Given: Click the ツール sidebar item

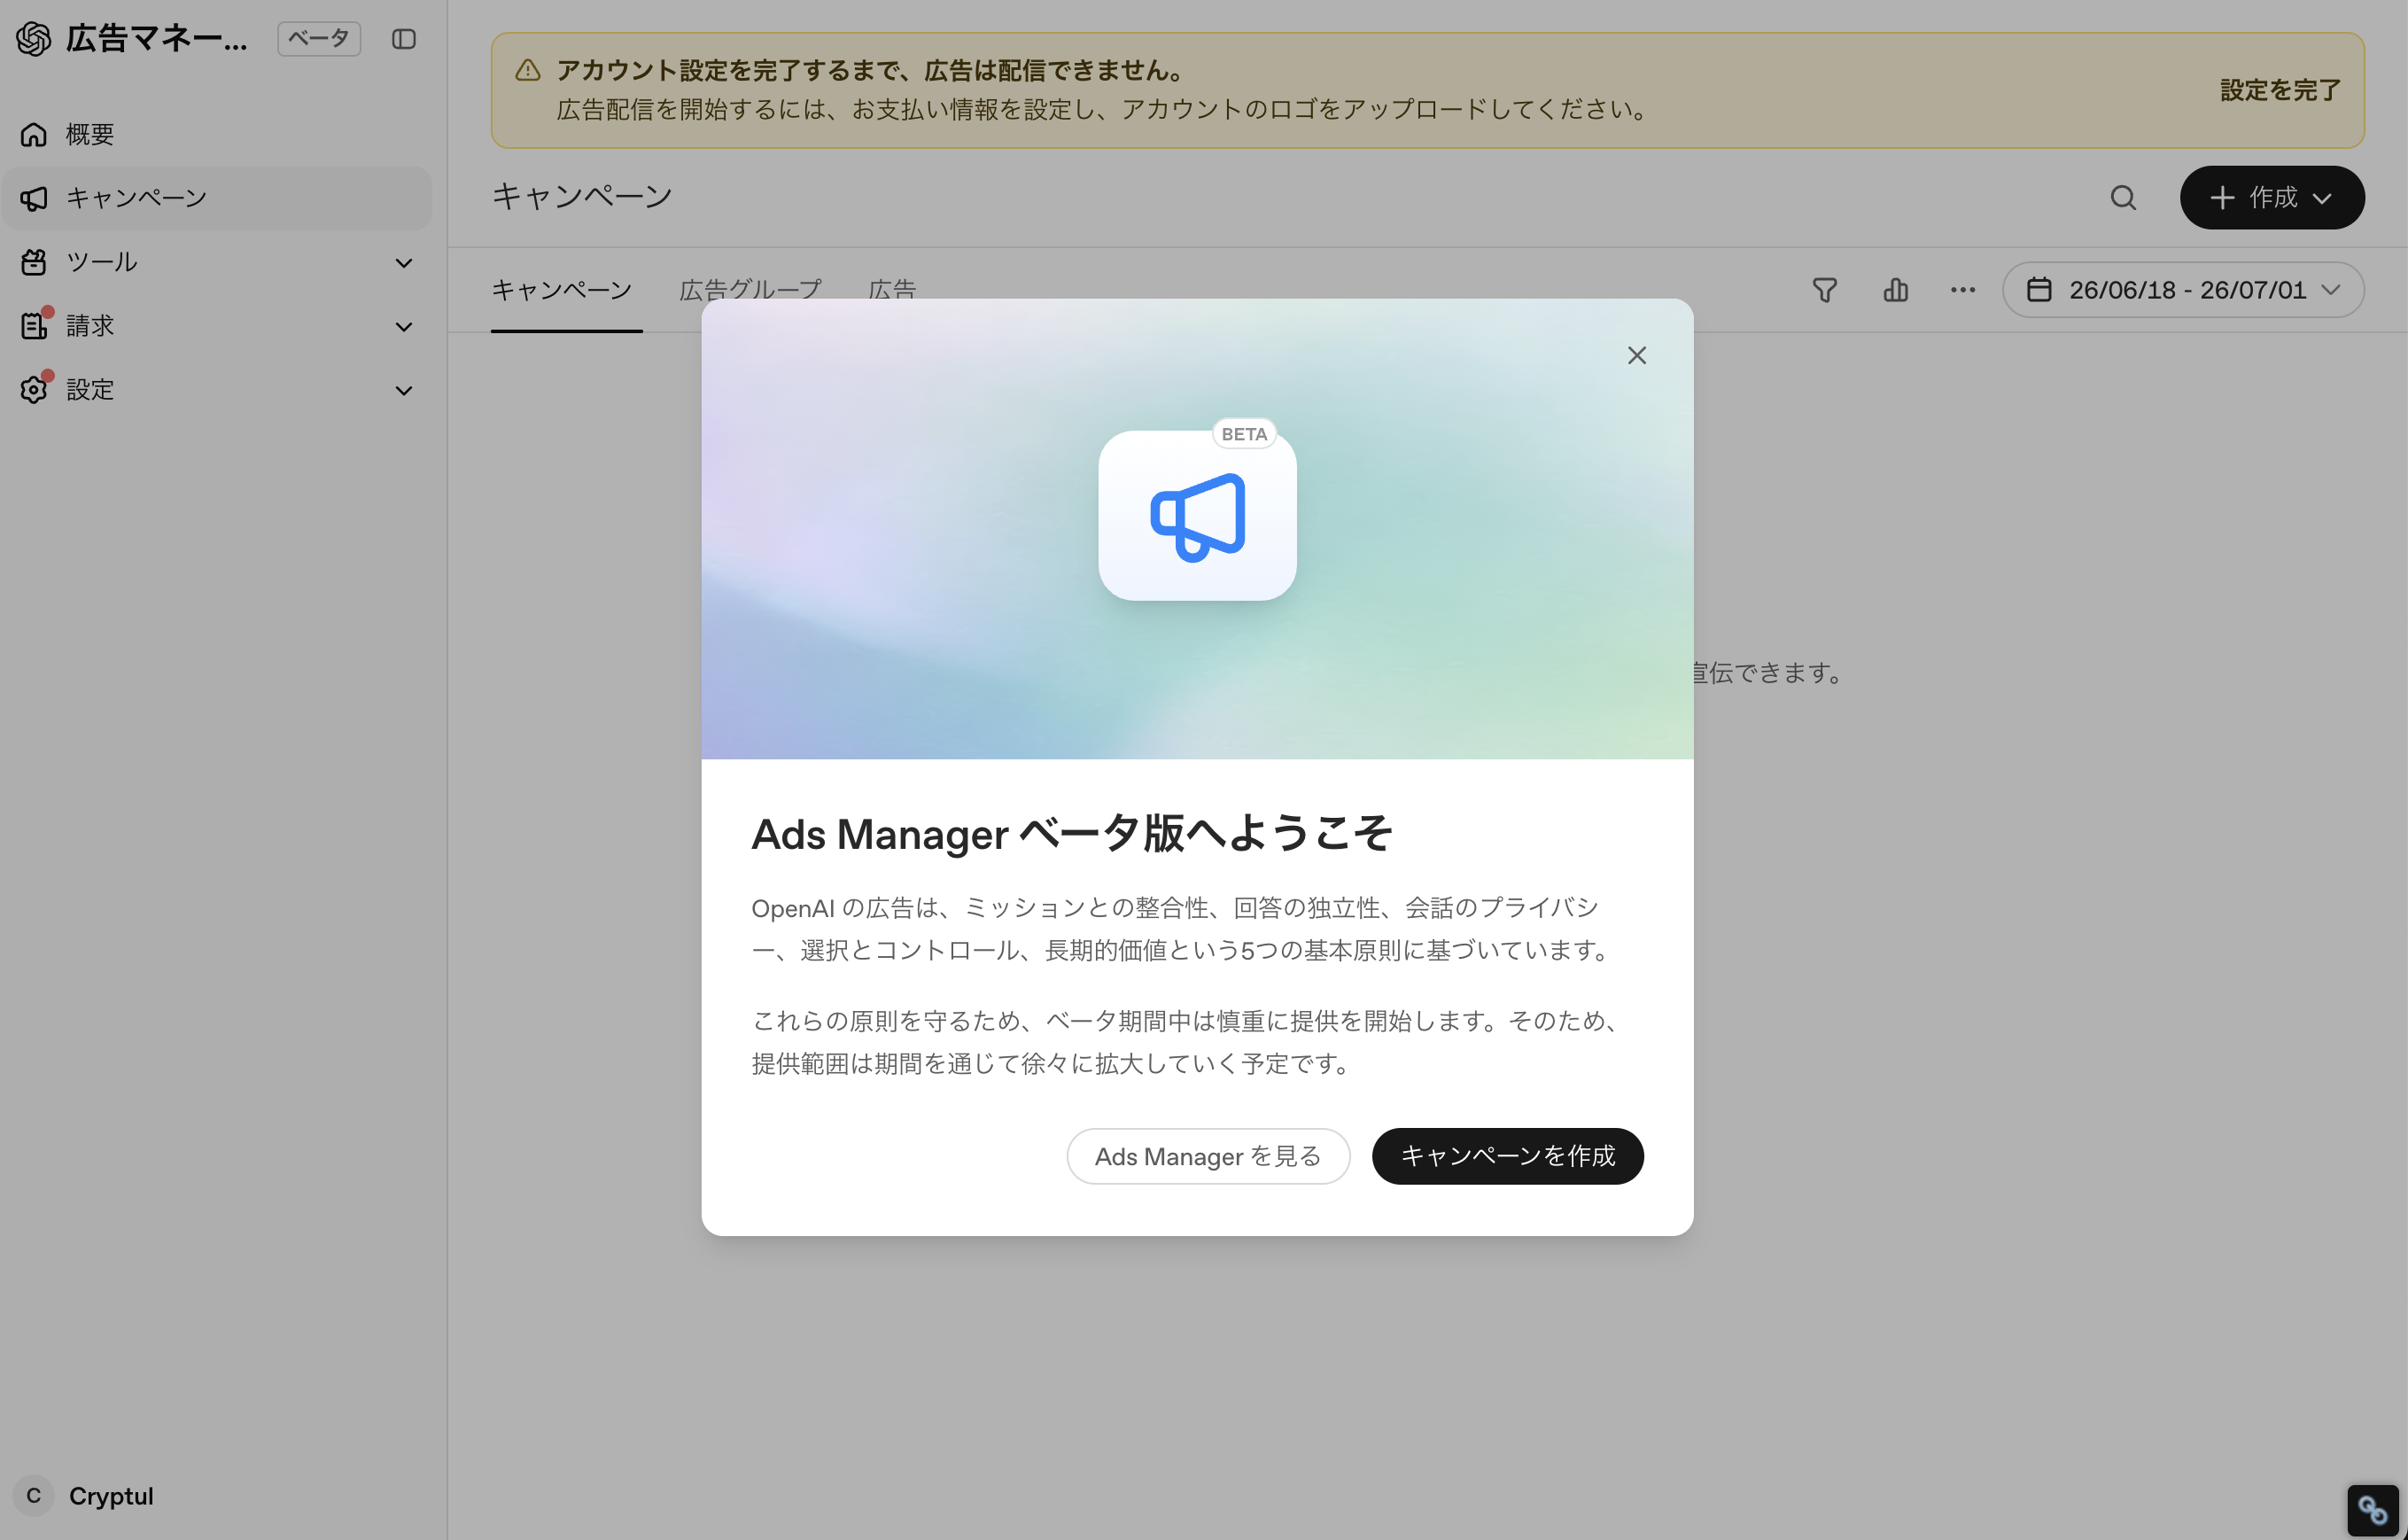Looking at the screenshot, I should point(217,262).
